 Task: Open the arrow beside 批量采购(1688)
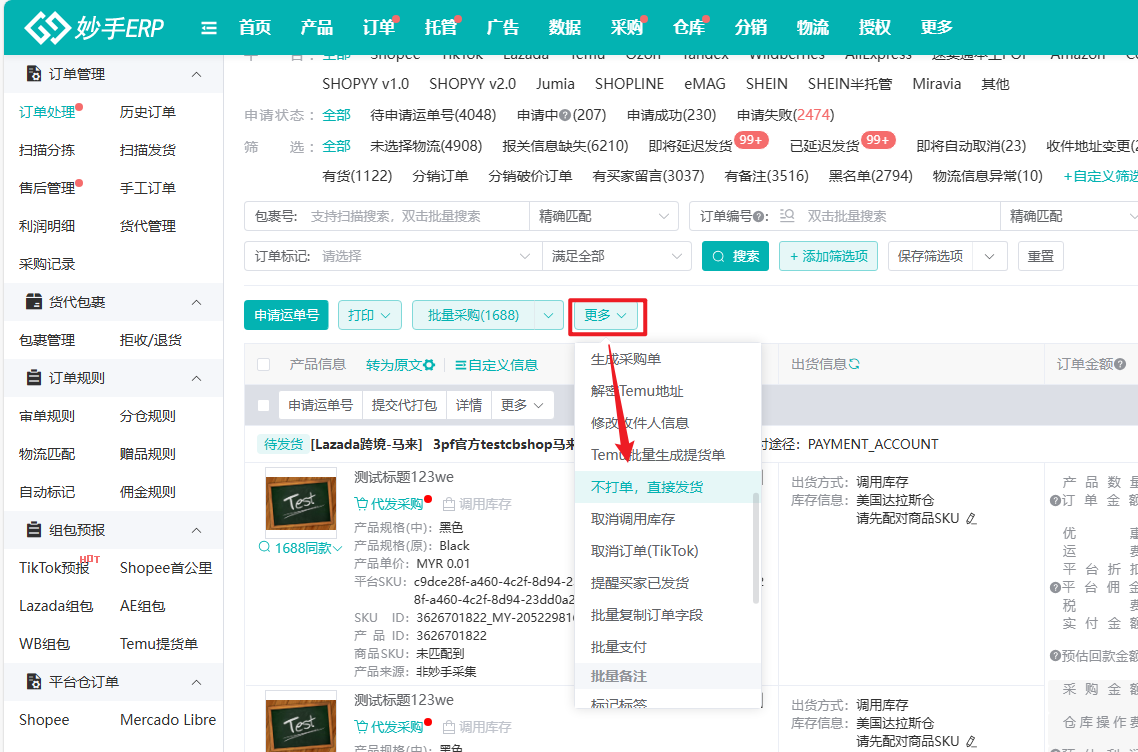[549, 315]
